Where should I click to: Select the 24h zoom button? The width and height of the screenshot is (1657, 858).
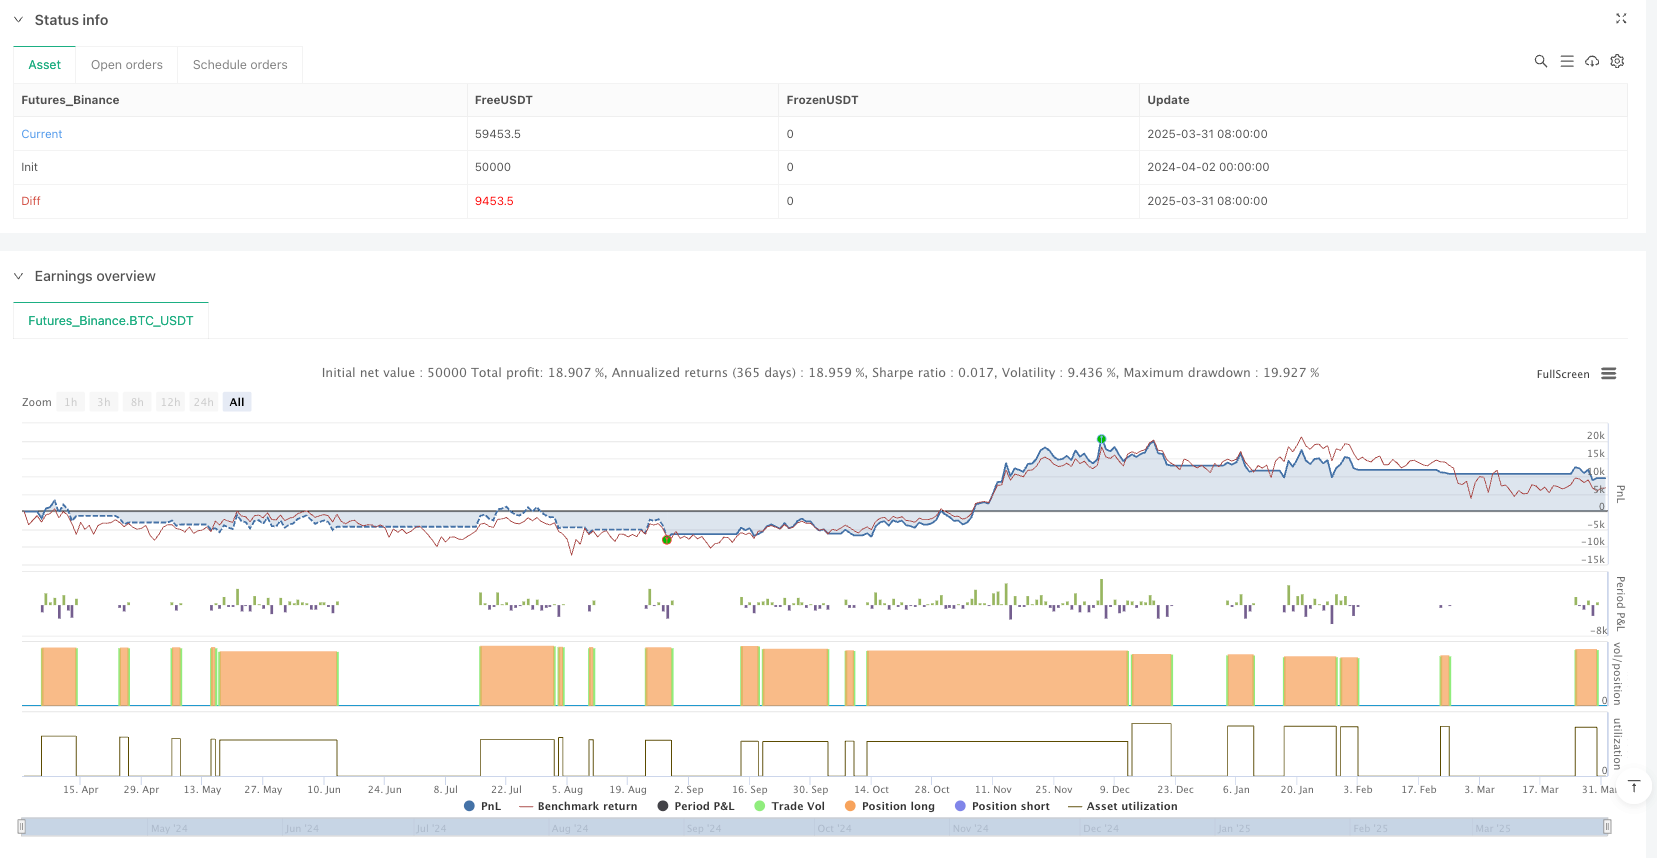[x=204, y=402]
